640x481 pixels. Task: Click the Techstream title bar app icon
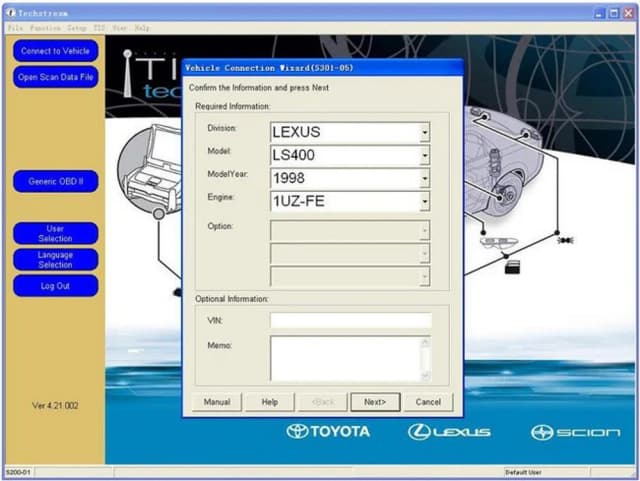pyautogui.click(x=9, y=13)
